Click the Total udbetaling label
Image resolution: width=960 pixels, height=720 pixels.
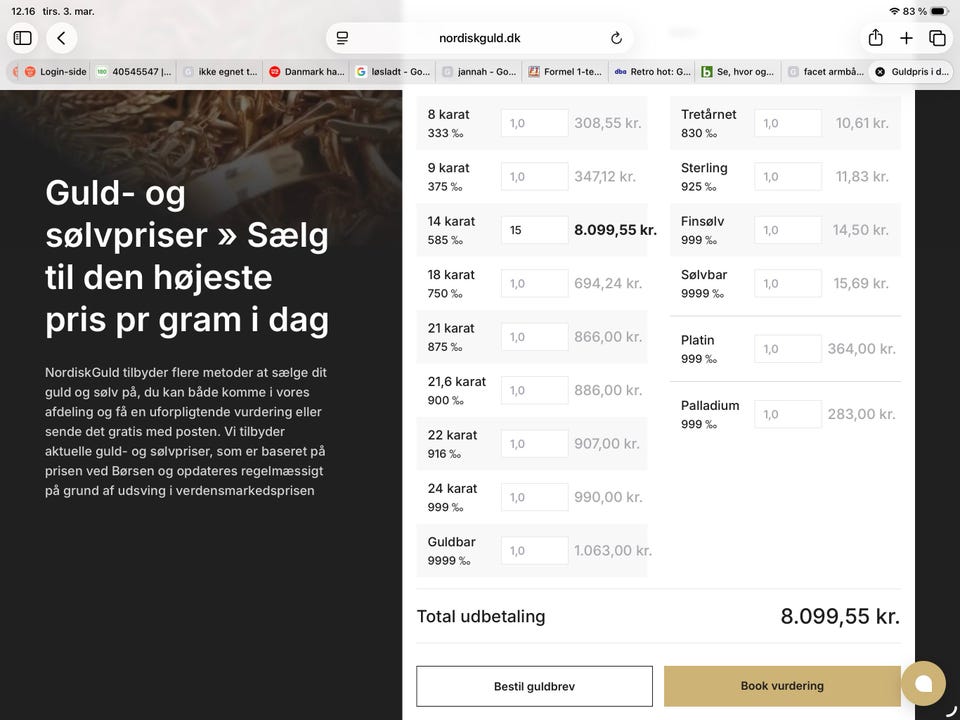point(481,617)
